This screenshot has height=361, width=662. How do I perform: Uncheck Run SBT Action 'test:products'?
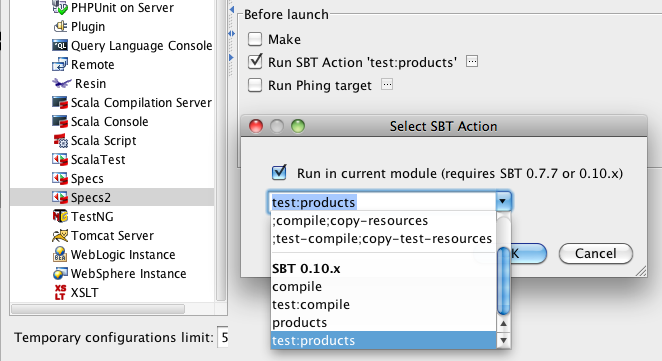[255, 62]
